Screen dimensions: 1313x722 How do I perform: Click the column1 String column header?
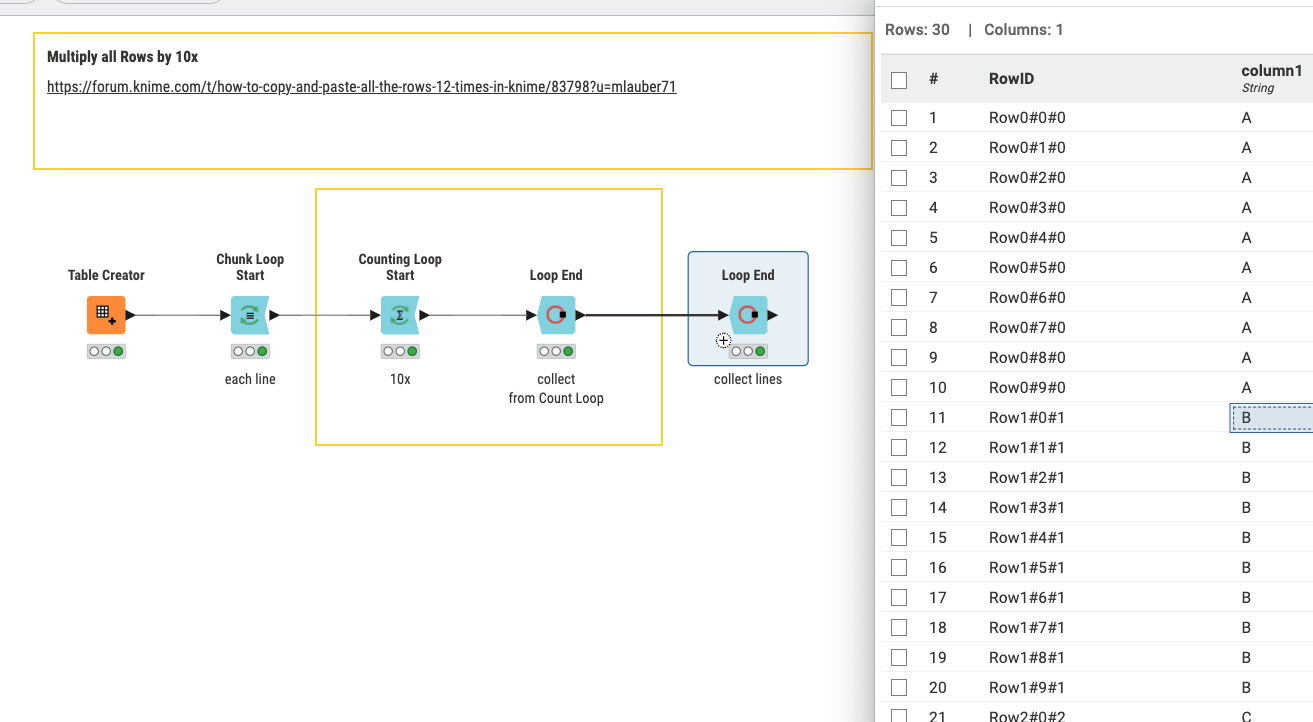1271,78
